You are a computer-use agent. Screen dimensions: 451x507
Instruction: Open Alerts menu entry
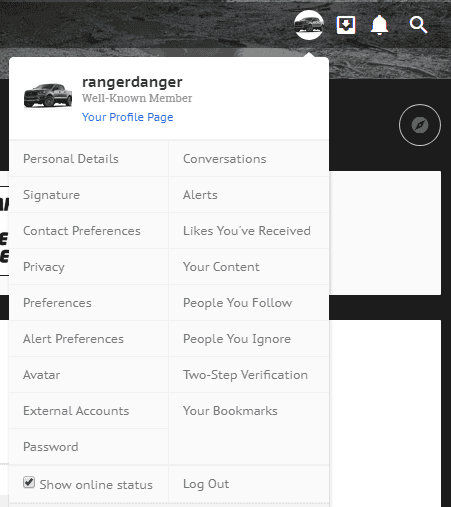pos(249,195)
